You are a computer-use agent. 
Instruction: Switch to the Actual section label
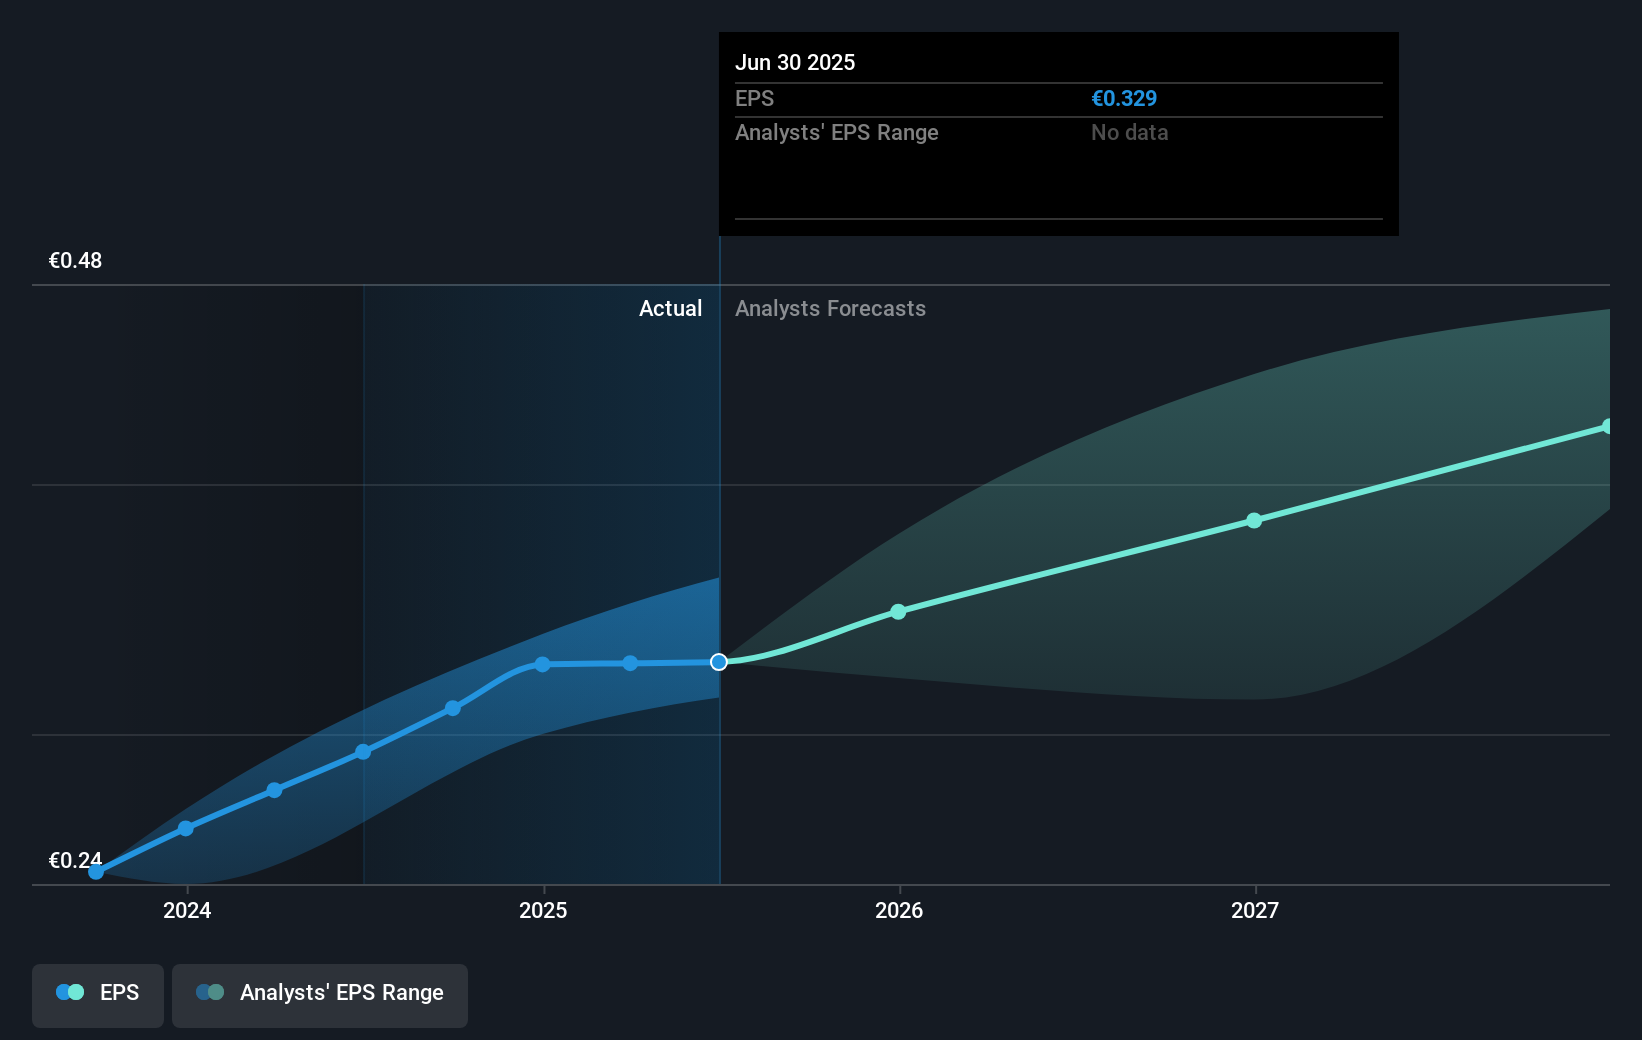pos(670,308)
